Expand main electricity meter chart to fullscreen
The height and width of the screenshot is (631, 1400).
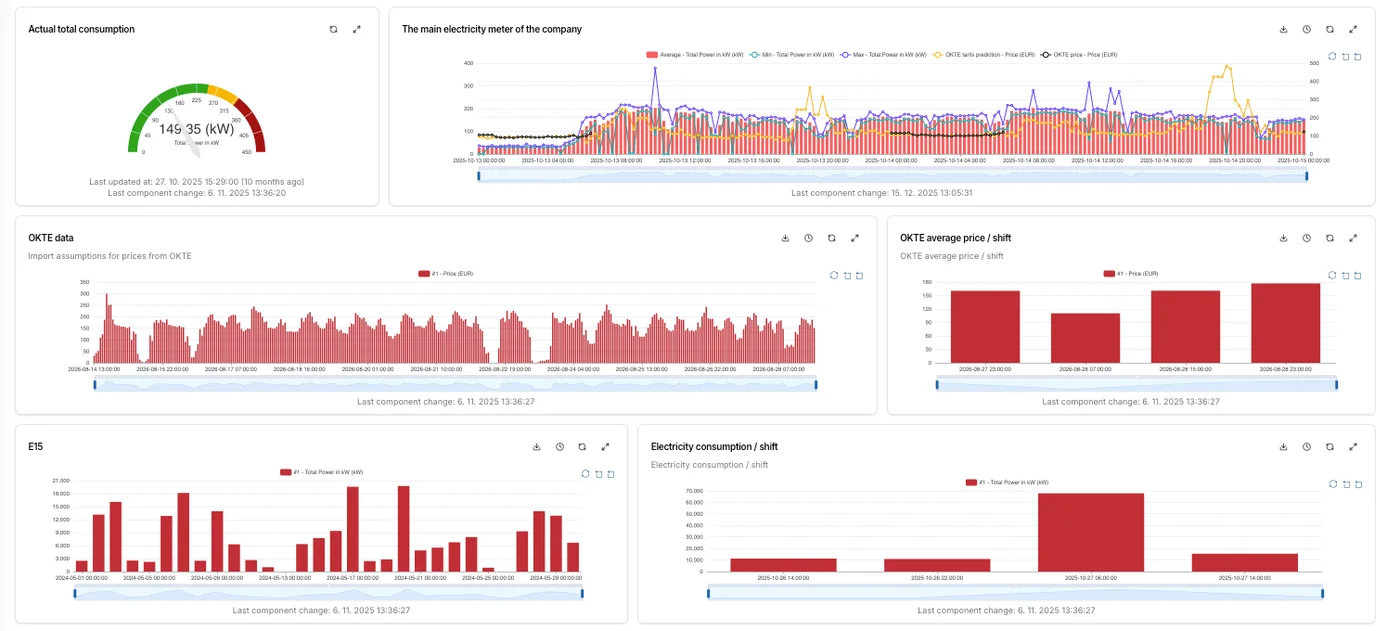tap(1353, 29)
